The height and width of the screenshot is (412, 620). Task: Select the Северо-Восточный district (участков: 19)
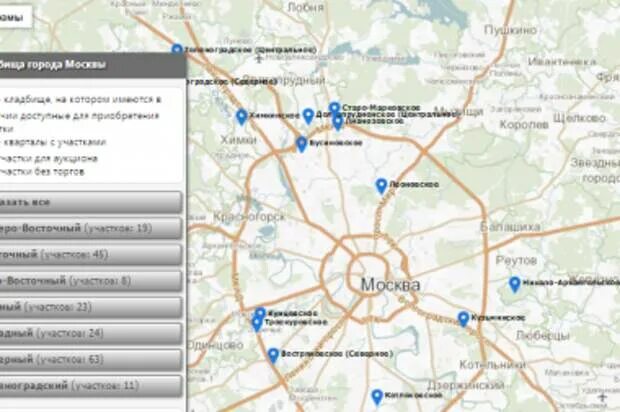(x=91, y=228)
